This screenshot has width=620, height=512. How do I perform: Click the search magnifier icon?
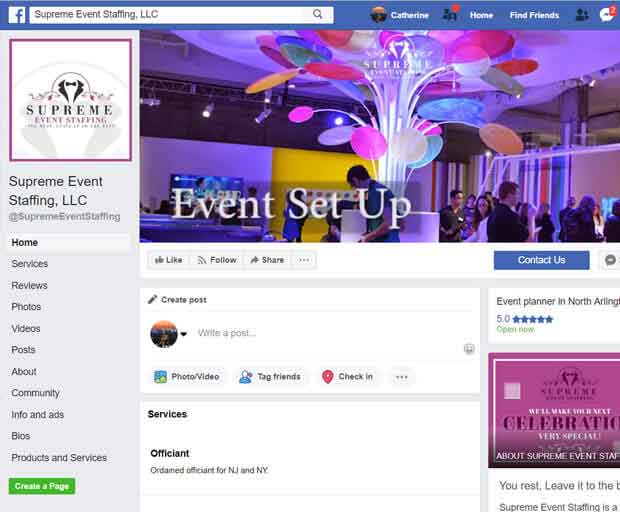coord(317,14)
